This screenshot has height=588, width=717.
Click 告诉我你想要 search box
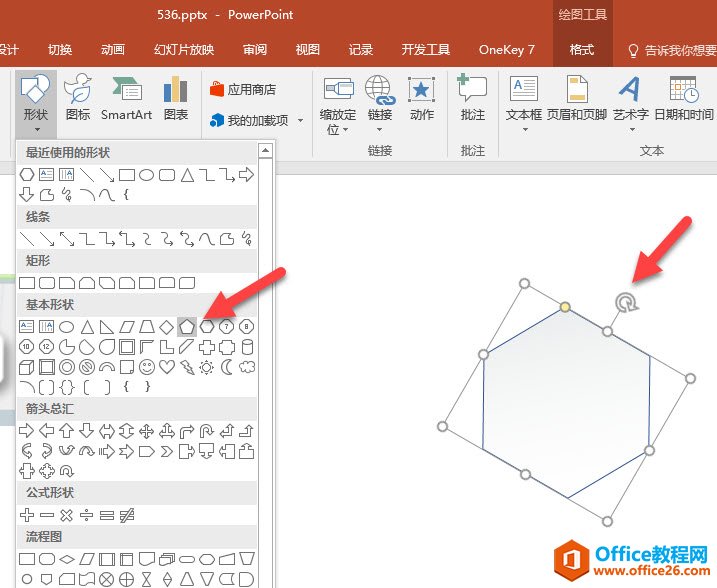coord(672,50)
